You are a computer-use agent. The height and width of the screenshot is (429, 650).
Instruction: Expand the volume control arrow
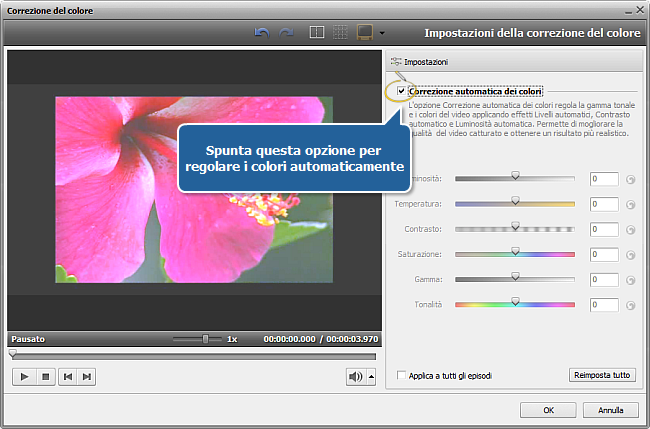click(x=372, y=377)
